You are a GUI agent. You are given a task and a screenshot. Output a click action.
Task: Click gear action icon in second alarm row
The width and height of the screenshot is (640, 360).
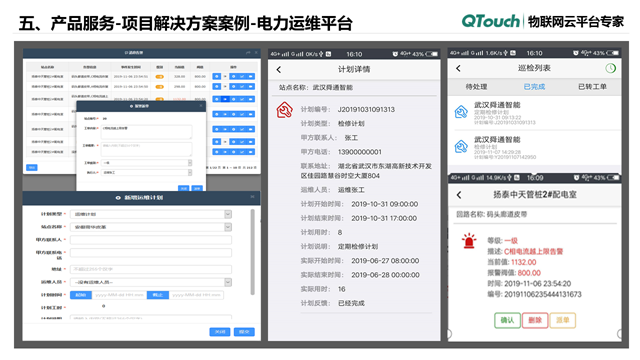pyautogui.click(x=233, y=87)
